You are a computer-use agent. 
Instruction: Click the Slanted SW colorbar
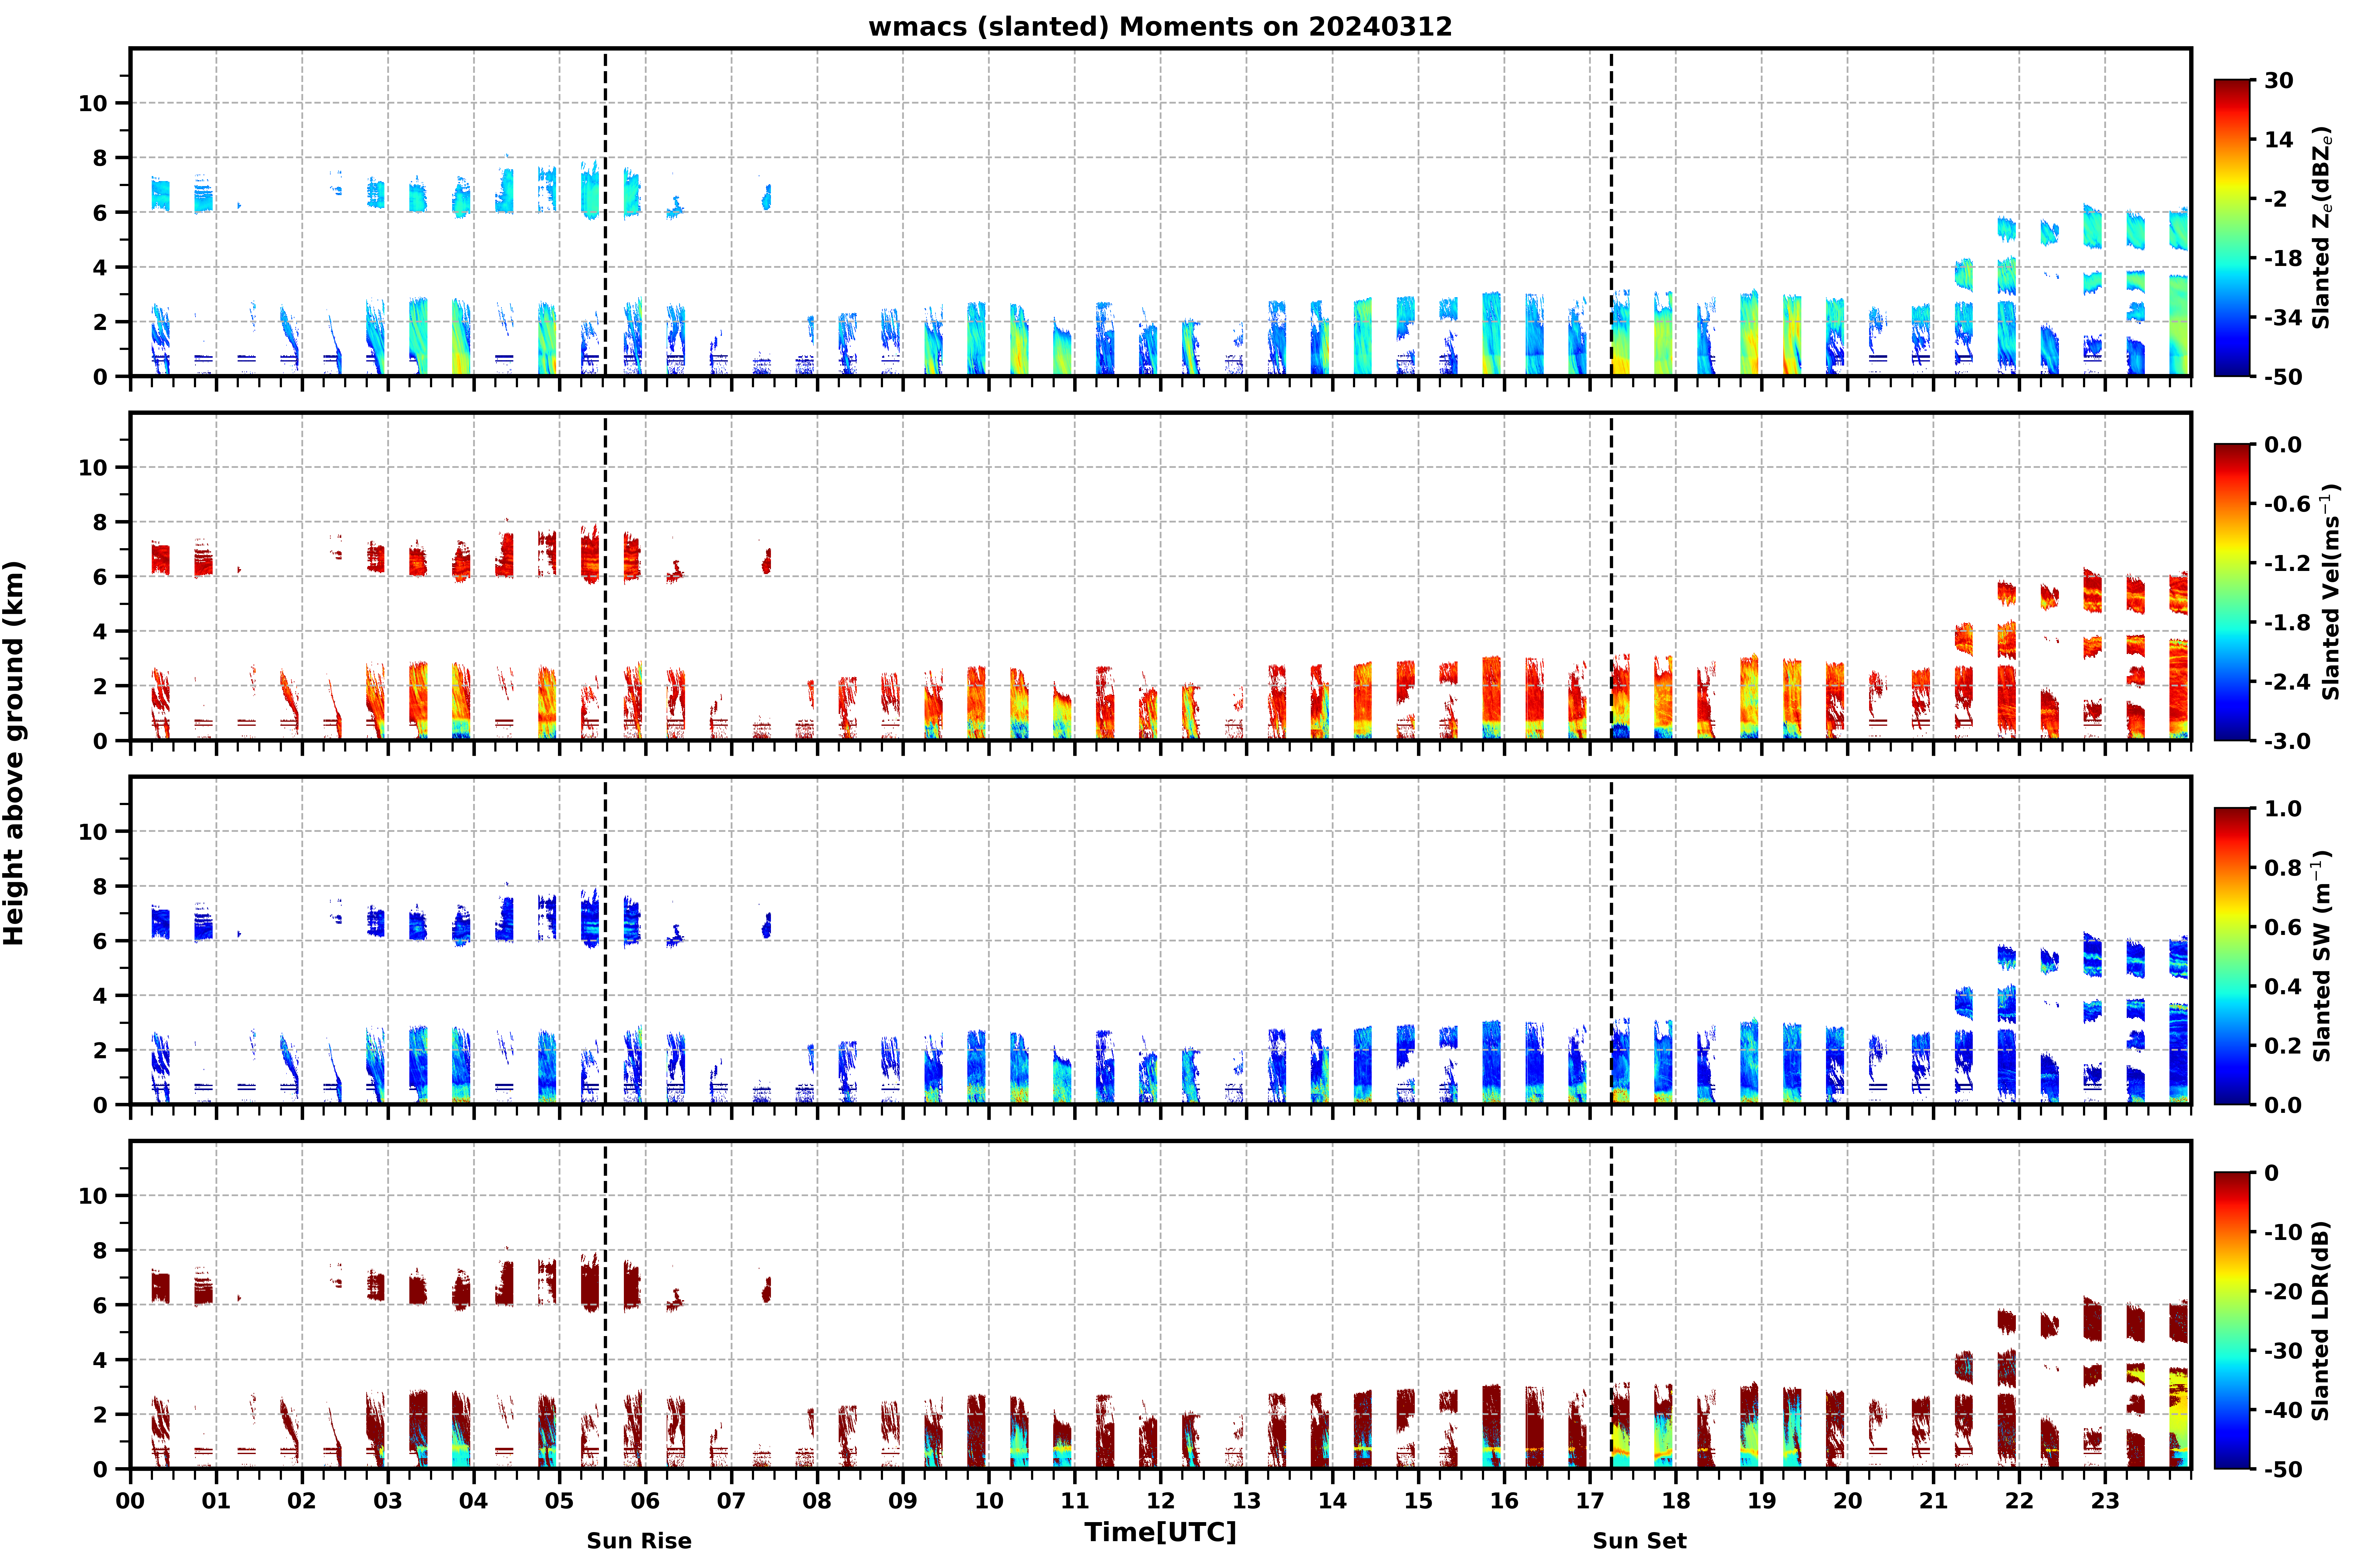[2232, 956]
